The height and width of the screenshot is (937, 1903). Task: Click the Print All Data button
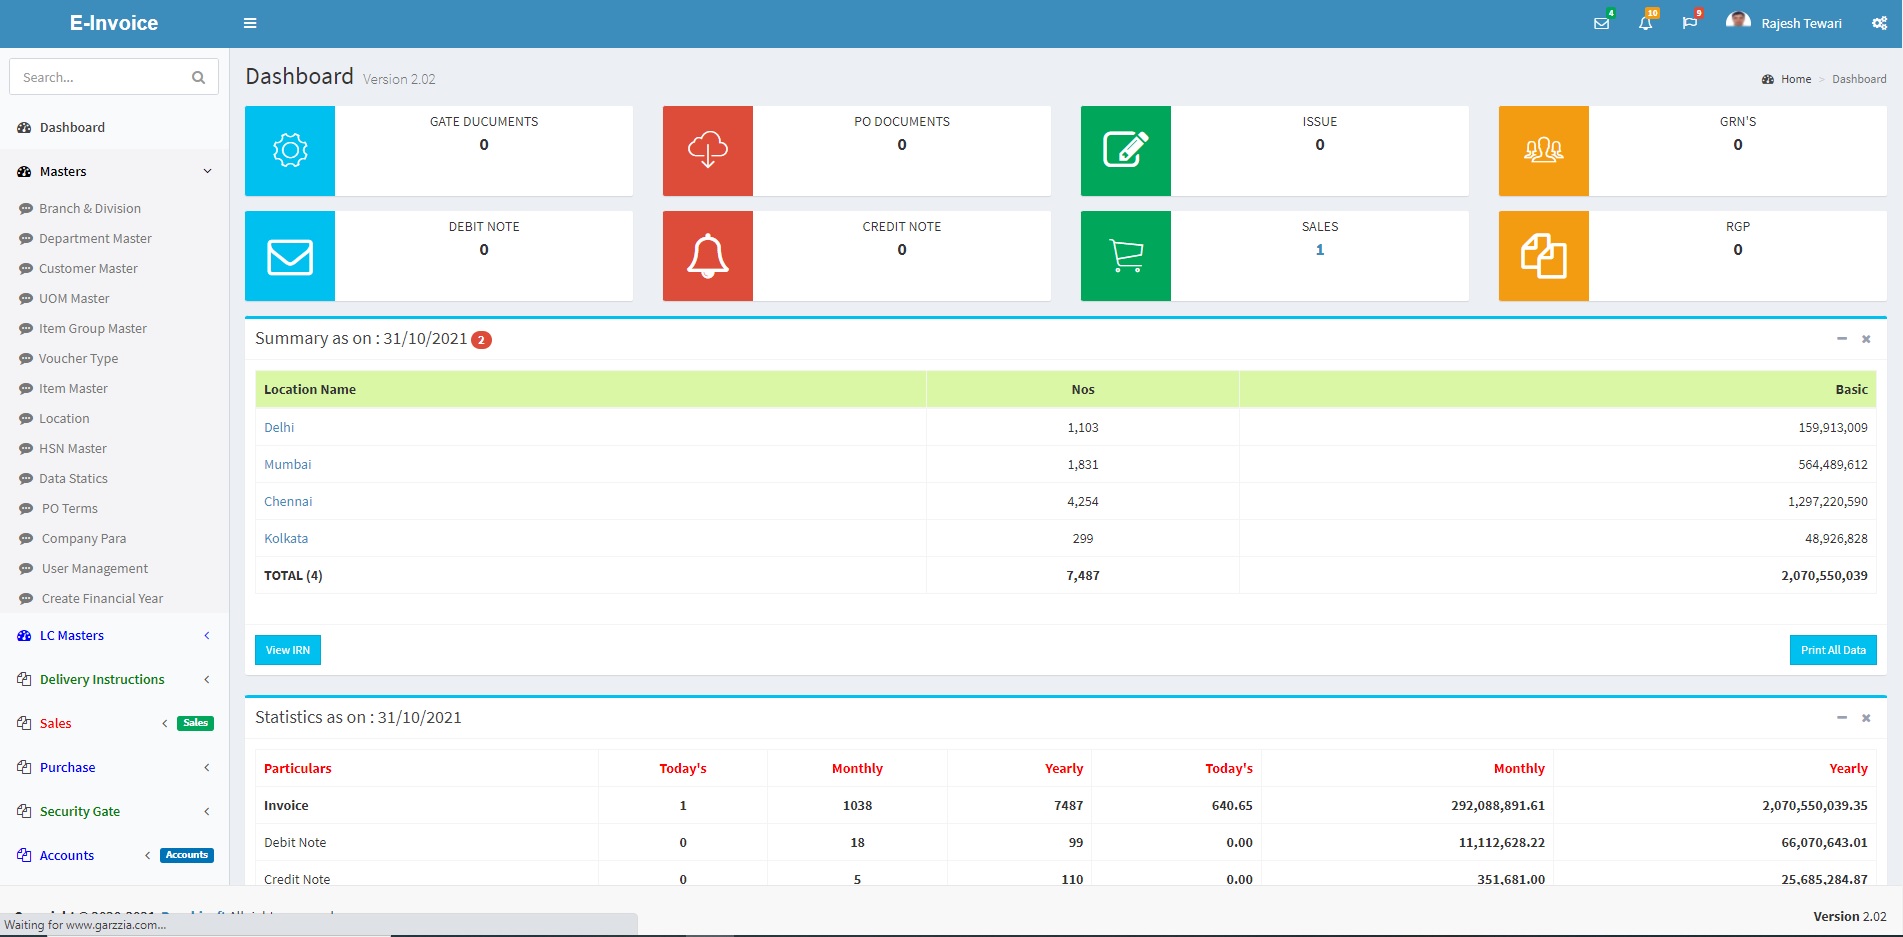[x=1832, y=650]
